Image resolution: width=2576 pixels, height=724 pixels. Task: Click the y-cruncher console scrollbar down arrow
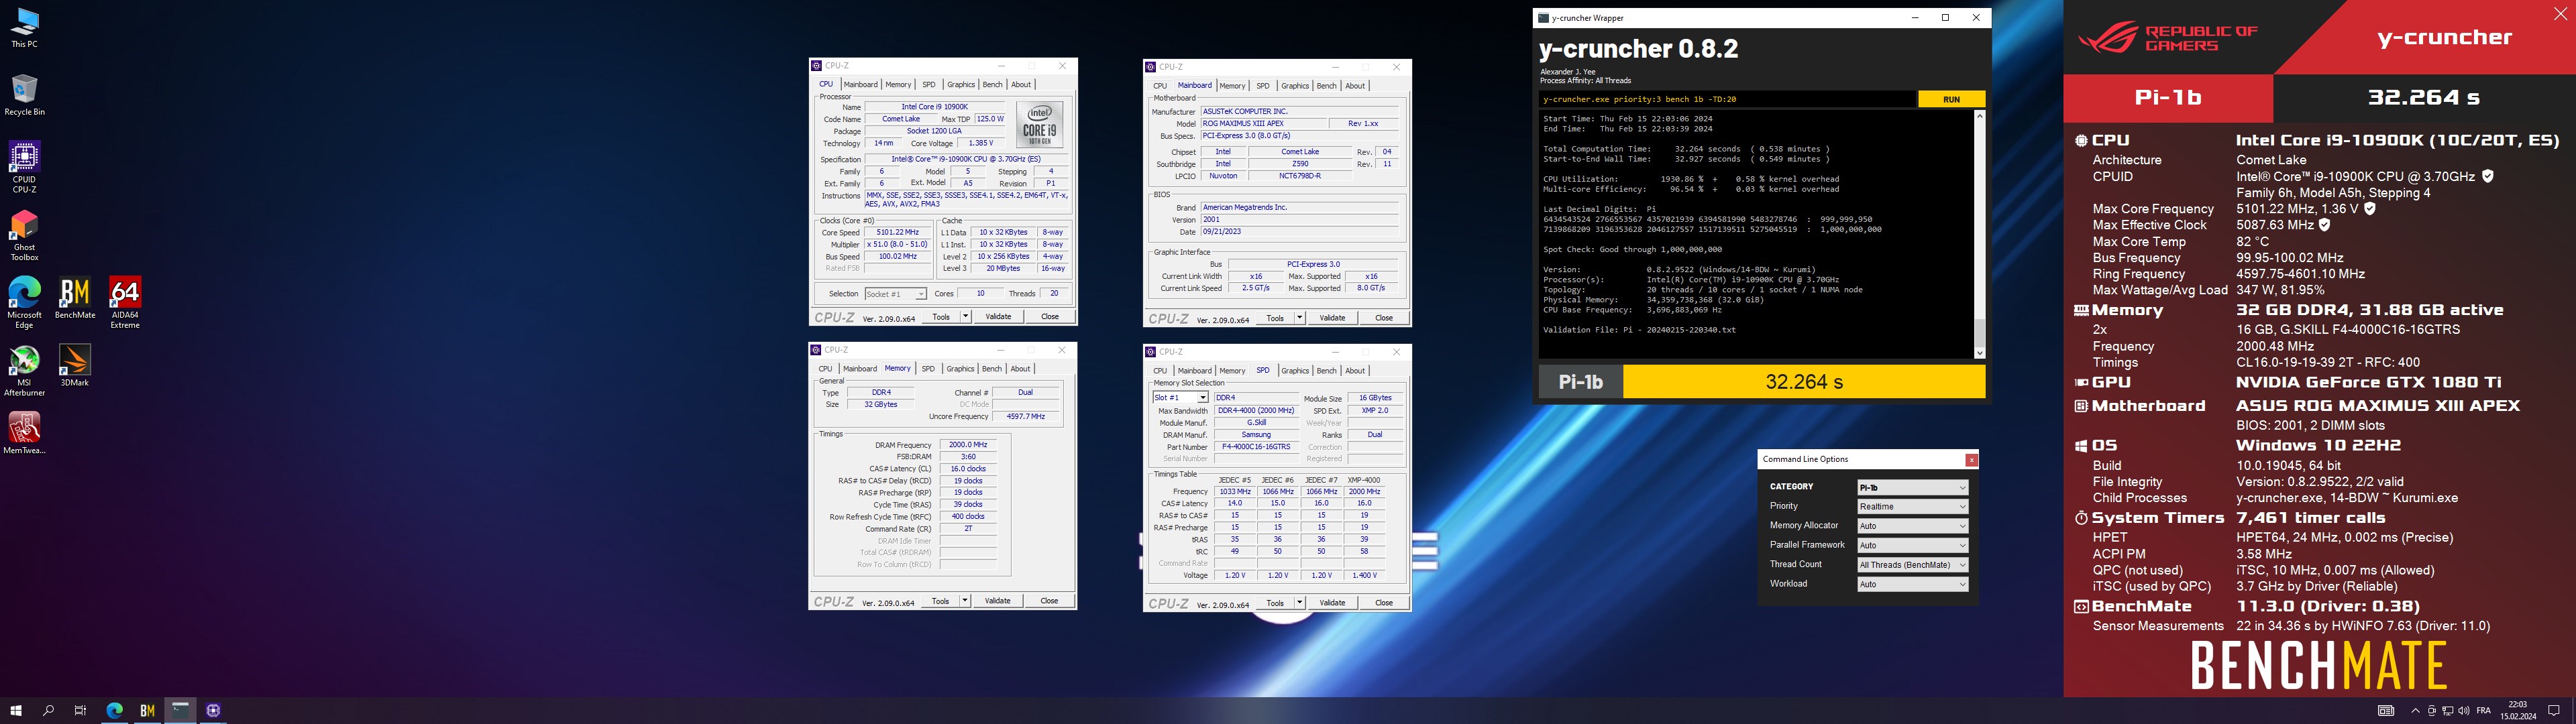click(1979, 352)
